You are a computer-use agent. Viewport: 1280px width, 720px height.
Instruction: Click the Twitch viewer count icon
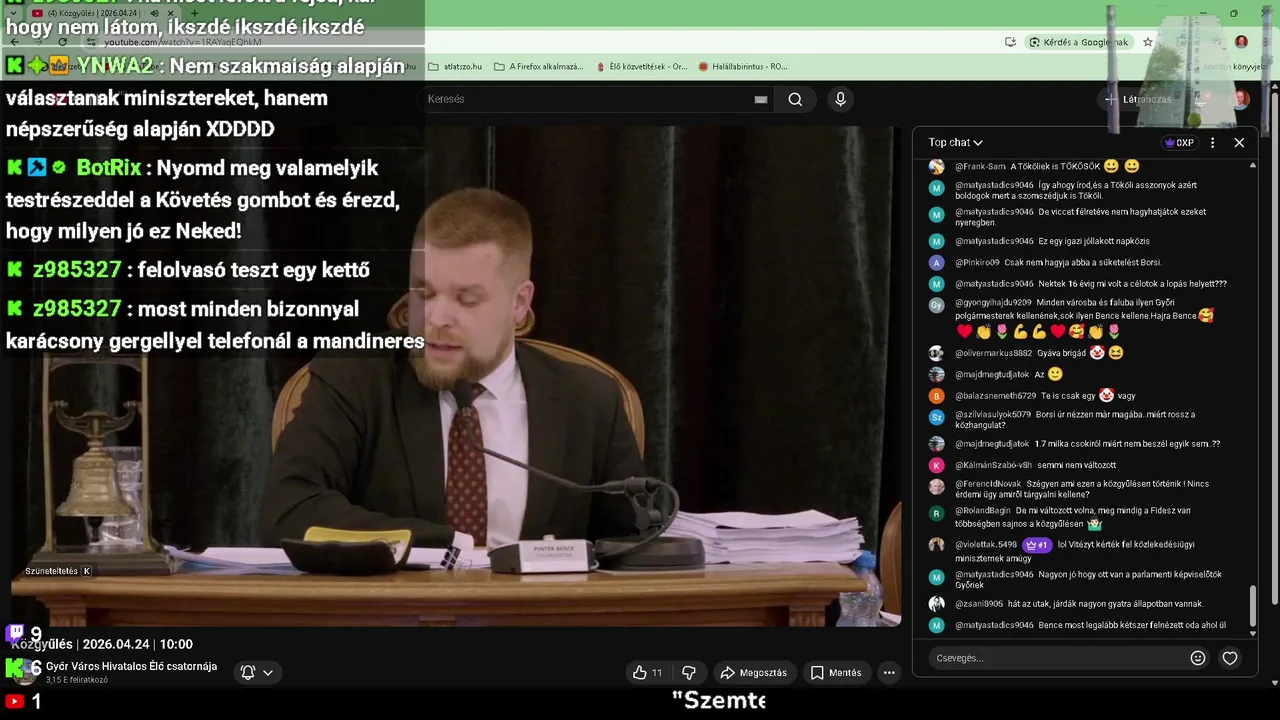point(15,633)
